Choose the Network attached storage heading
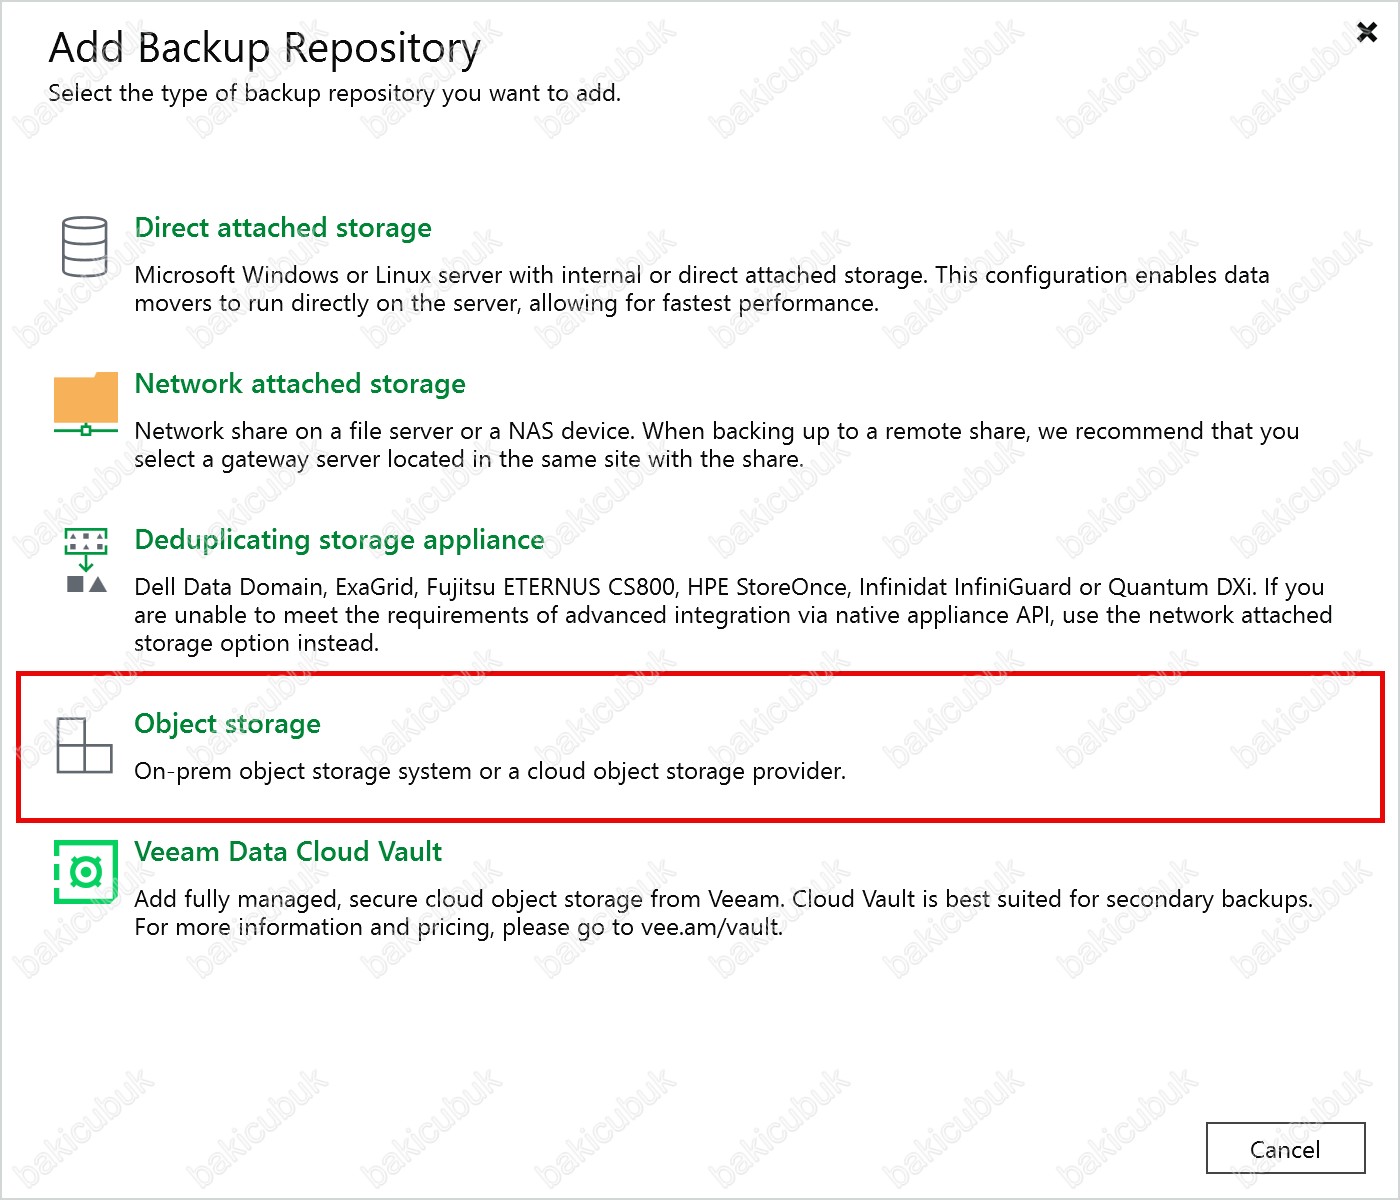Viewport: 1400px width, 1200px height. tap(300, 384)
